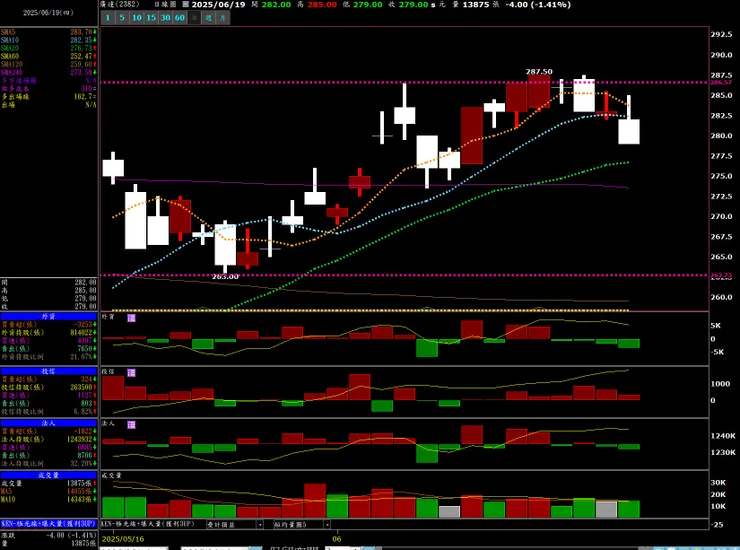Open the 累計損益 dropdown

pos(235,525)
